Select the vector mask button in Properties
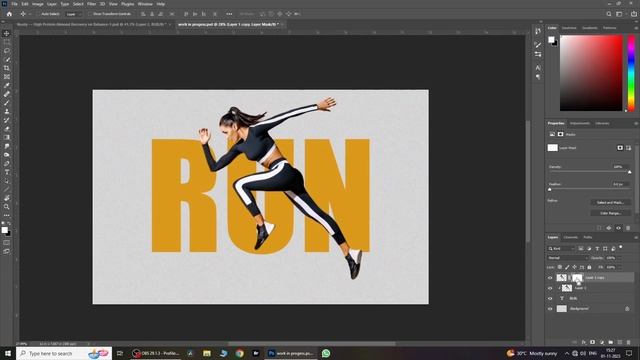The height and width of the screenshot is (360, 640). coord(628,148)
